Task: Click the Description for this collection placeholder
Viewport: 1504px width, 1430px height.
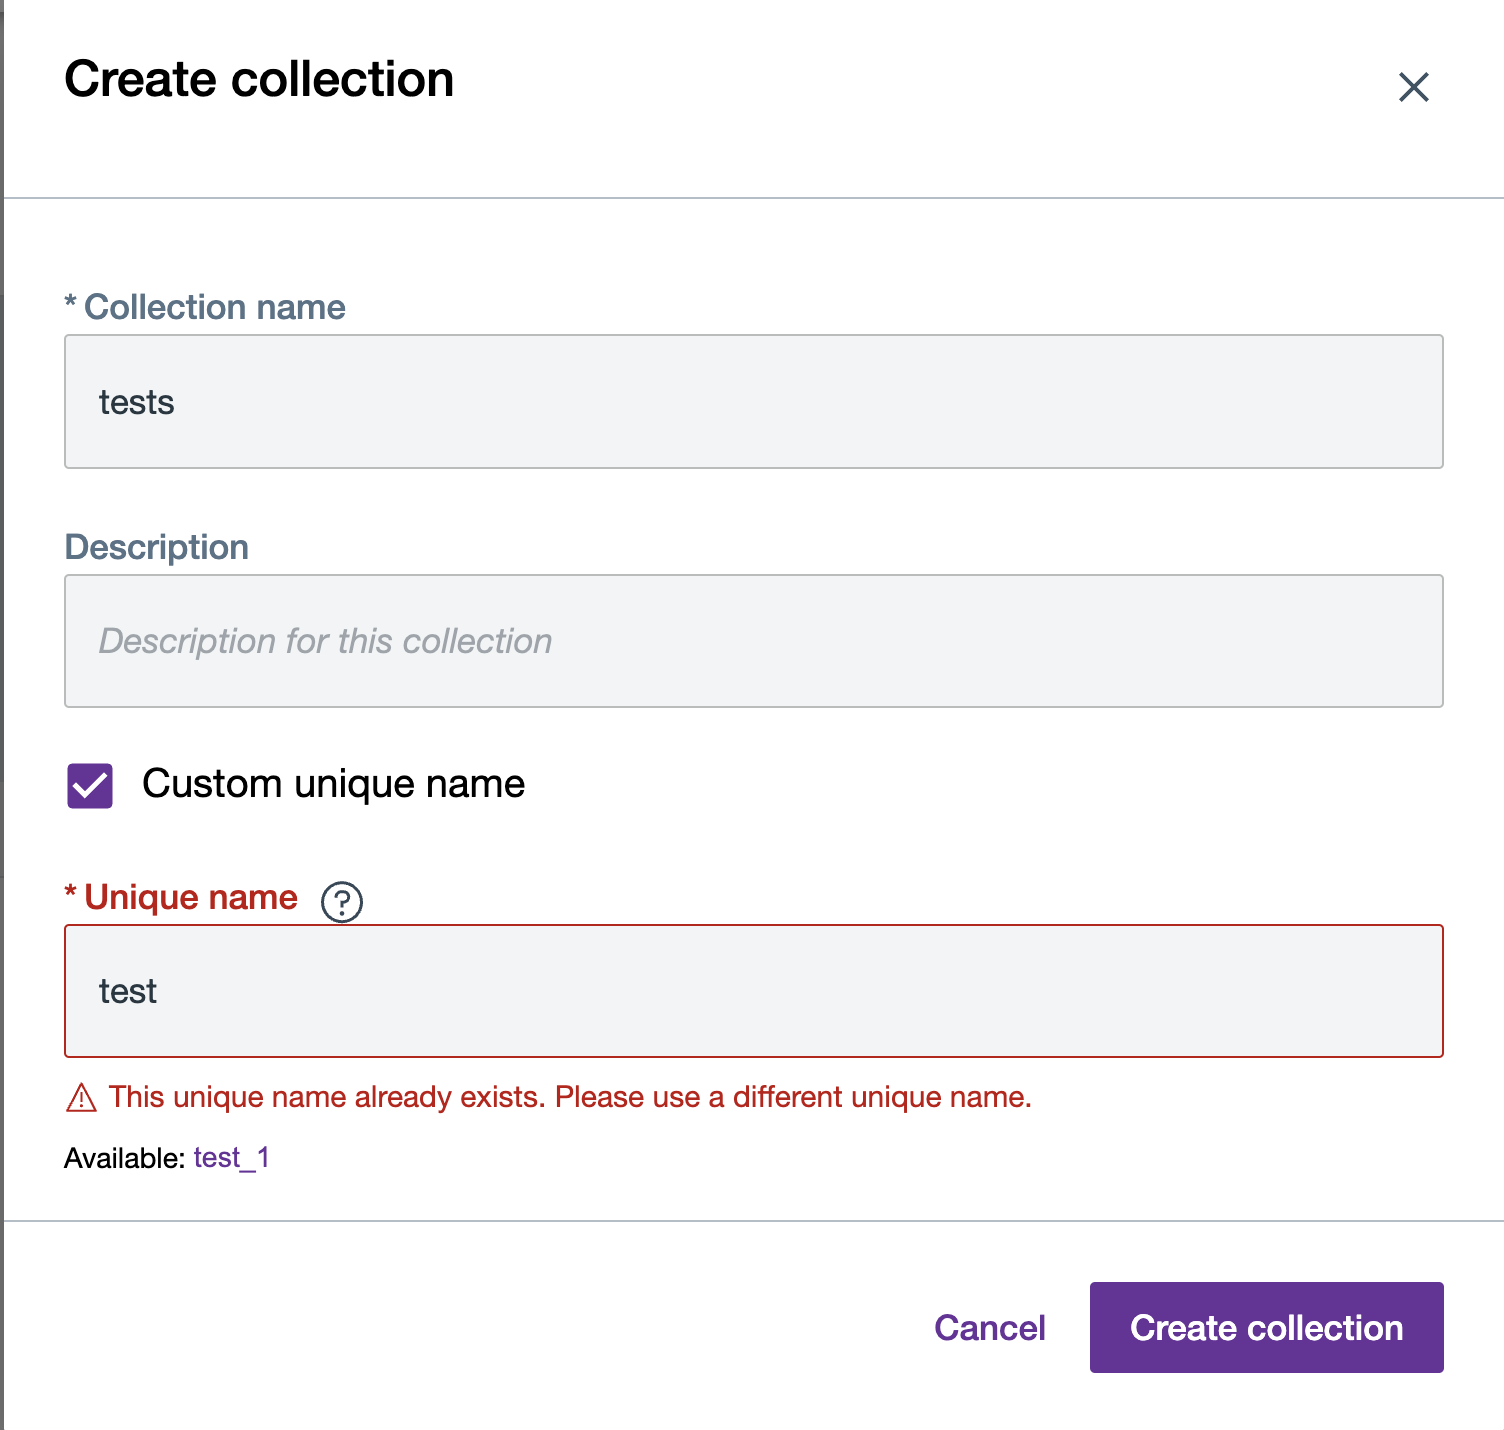Action: click(325, 641)
